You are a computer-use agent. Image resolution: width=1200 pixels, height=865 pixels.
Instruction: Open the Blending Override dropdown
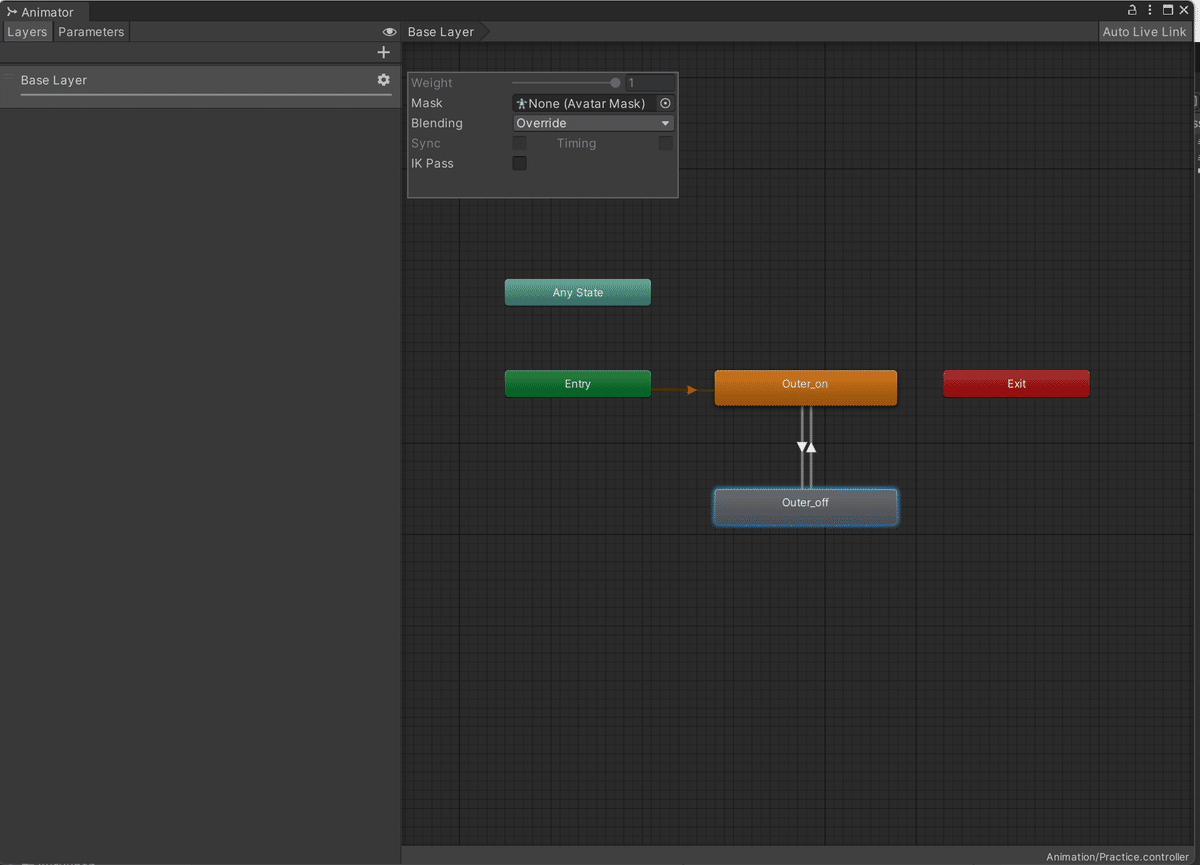click(x=593, y=122)
